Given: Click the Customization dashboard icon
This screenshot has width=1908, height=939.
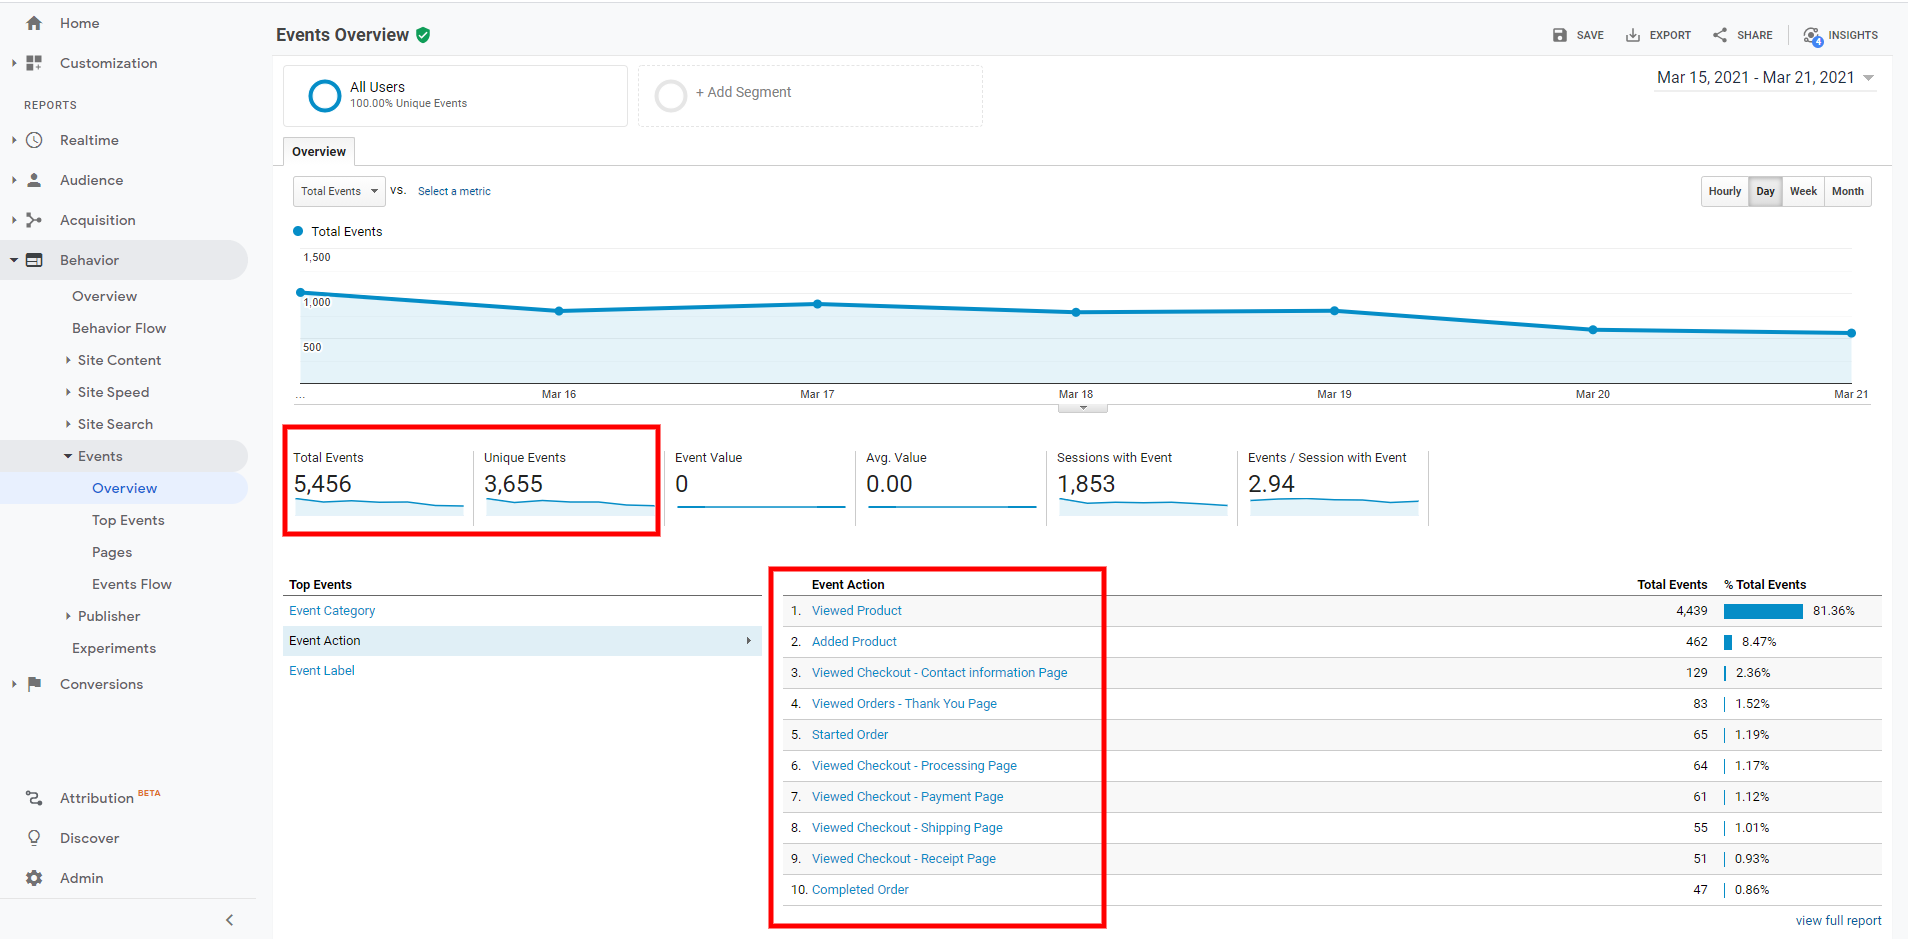Looking at the screenshot, I should click(34, 63).
